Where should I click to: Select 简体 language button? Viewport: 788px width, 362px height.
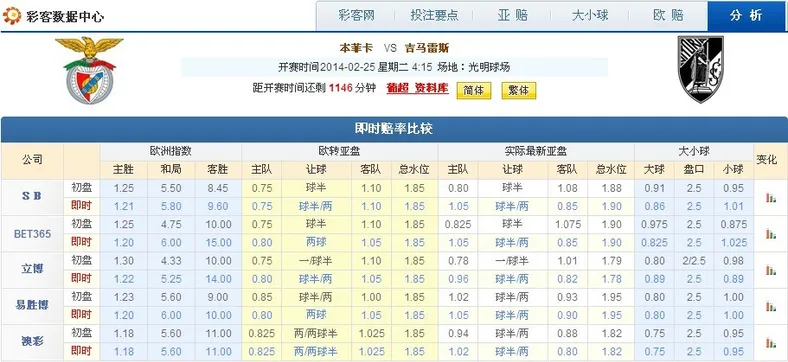click(x=473, y=90)
